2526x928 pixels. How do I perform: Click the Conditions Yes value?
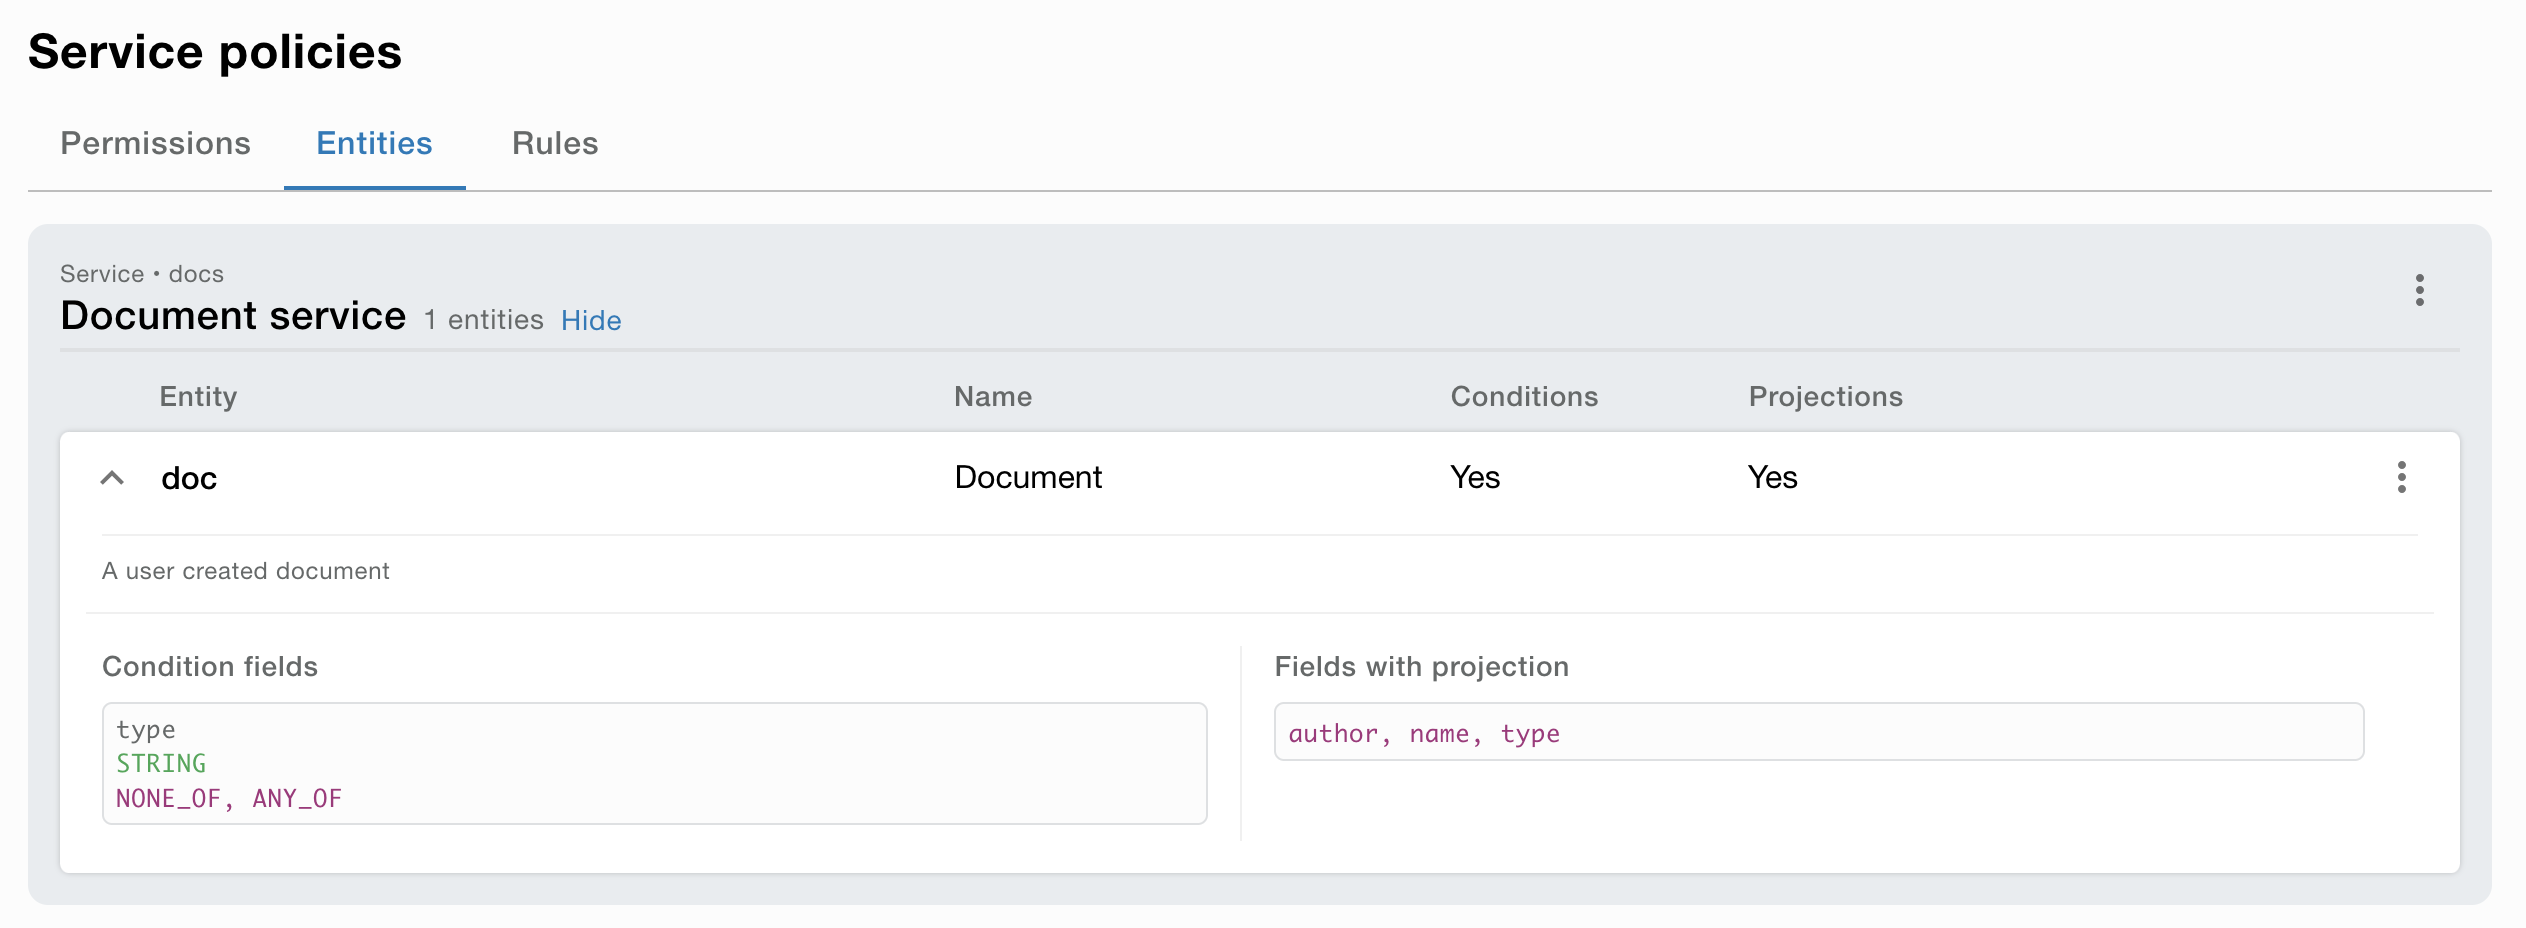1474,478
